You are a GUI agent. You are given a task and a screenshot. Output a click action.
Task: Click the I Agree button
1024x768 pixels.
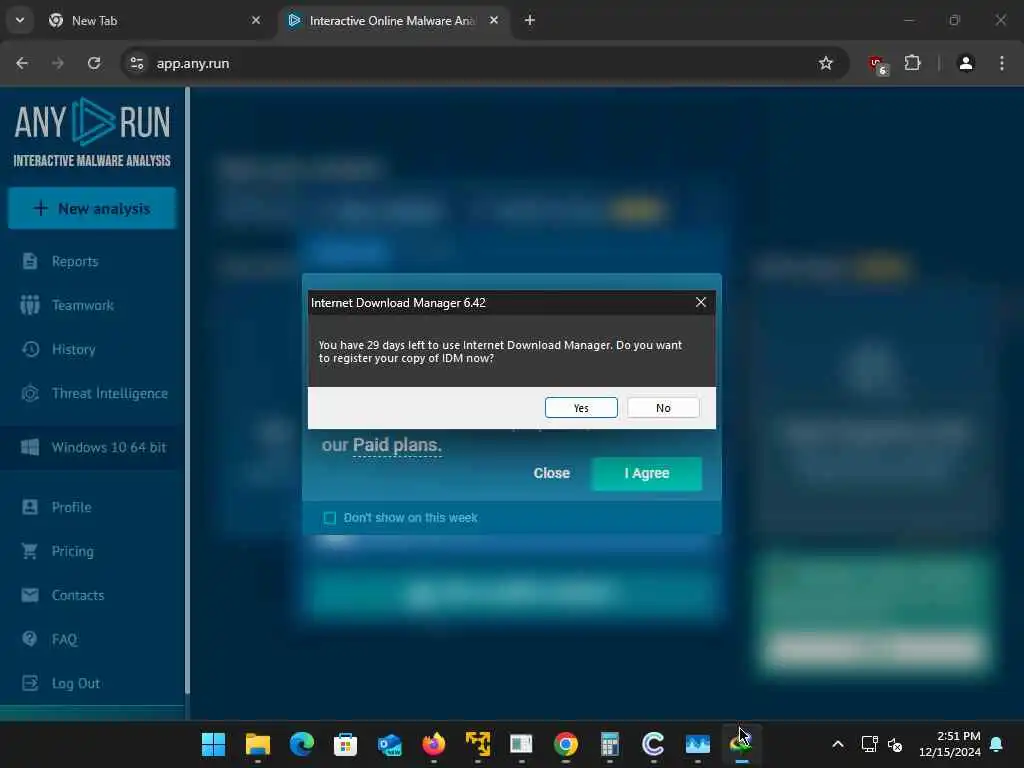(647, 473)
